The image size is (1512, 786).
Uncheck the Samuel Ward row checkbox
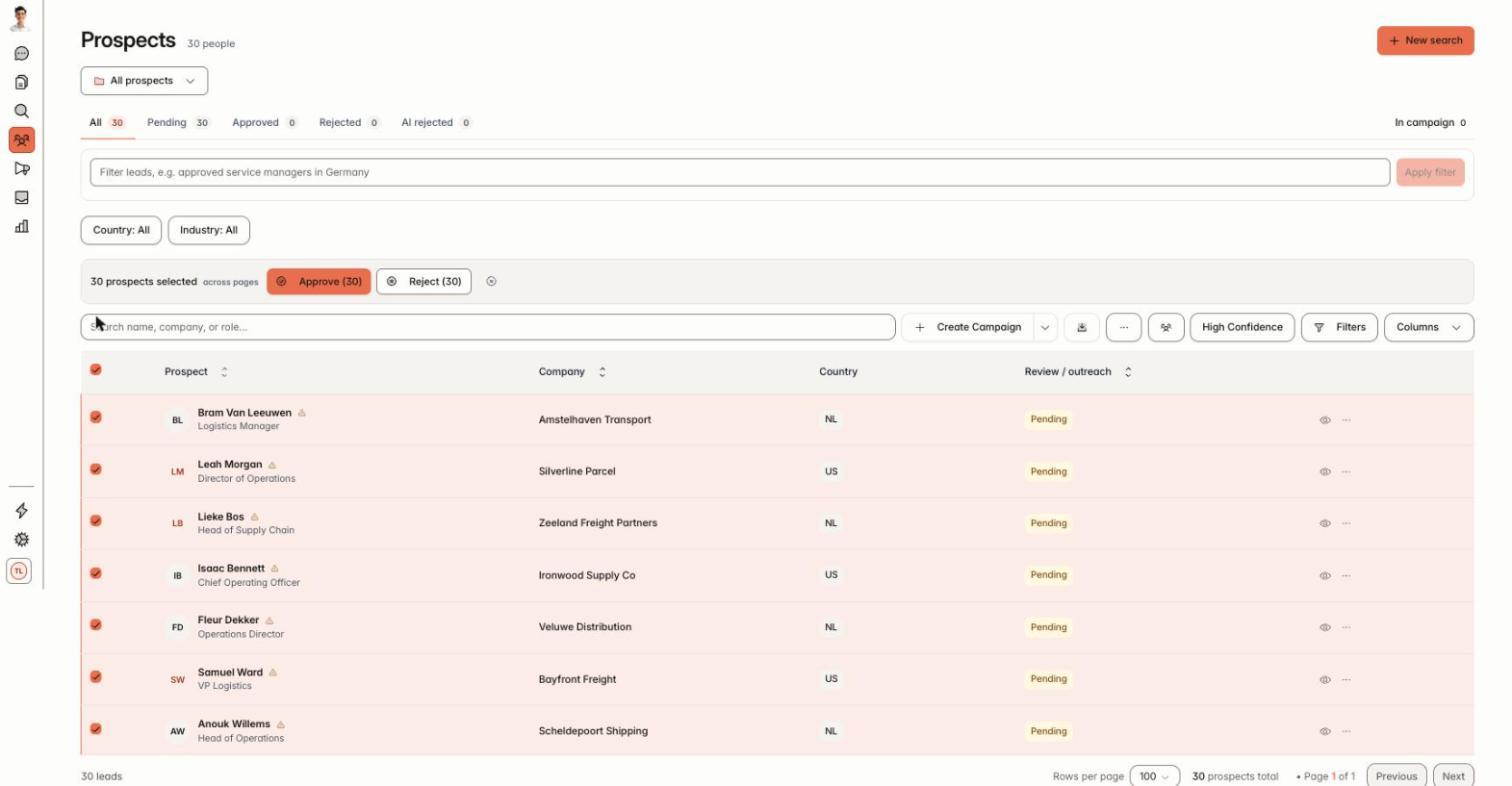[96, 677]
